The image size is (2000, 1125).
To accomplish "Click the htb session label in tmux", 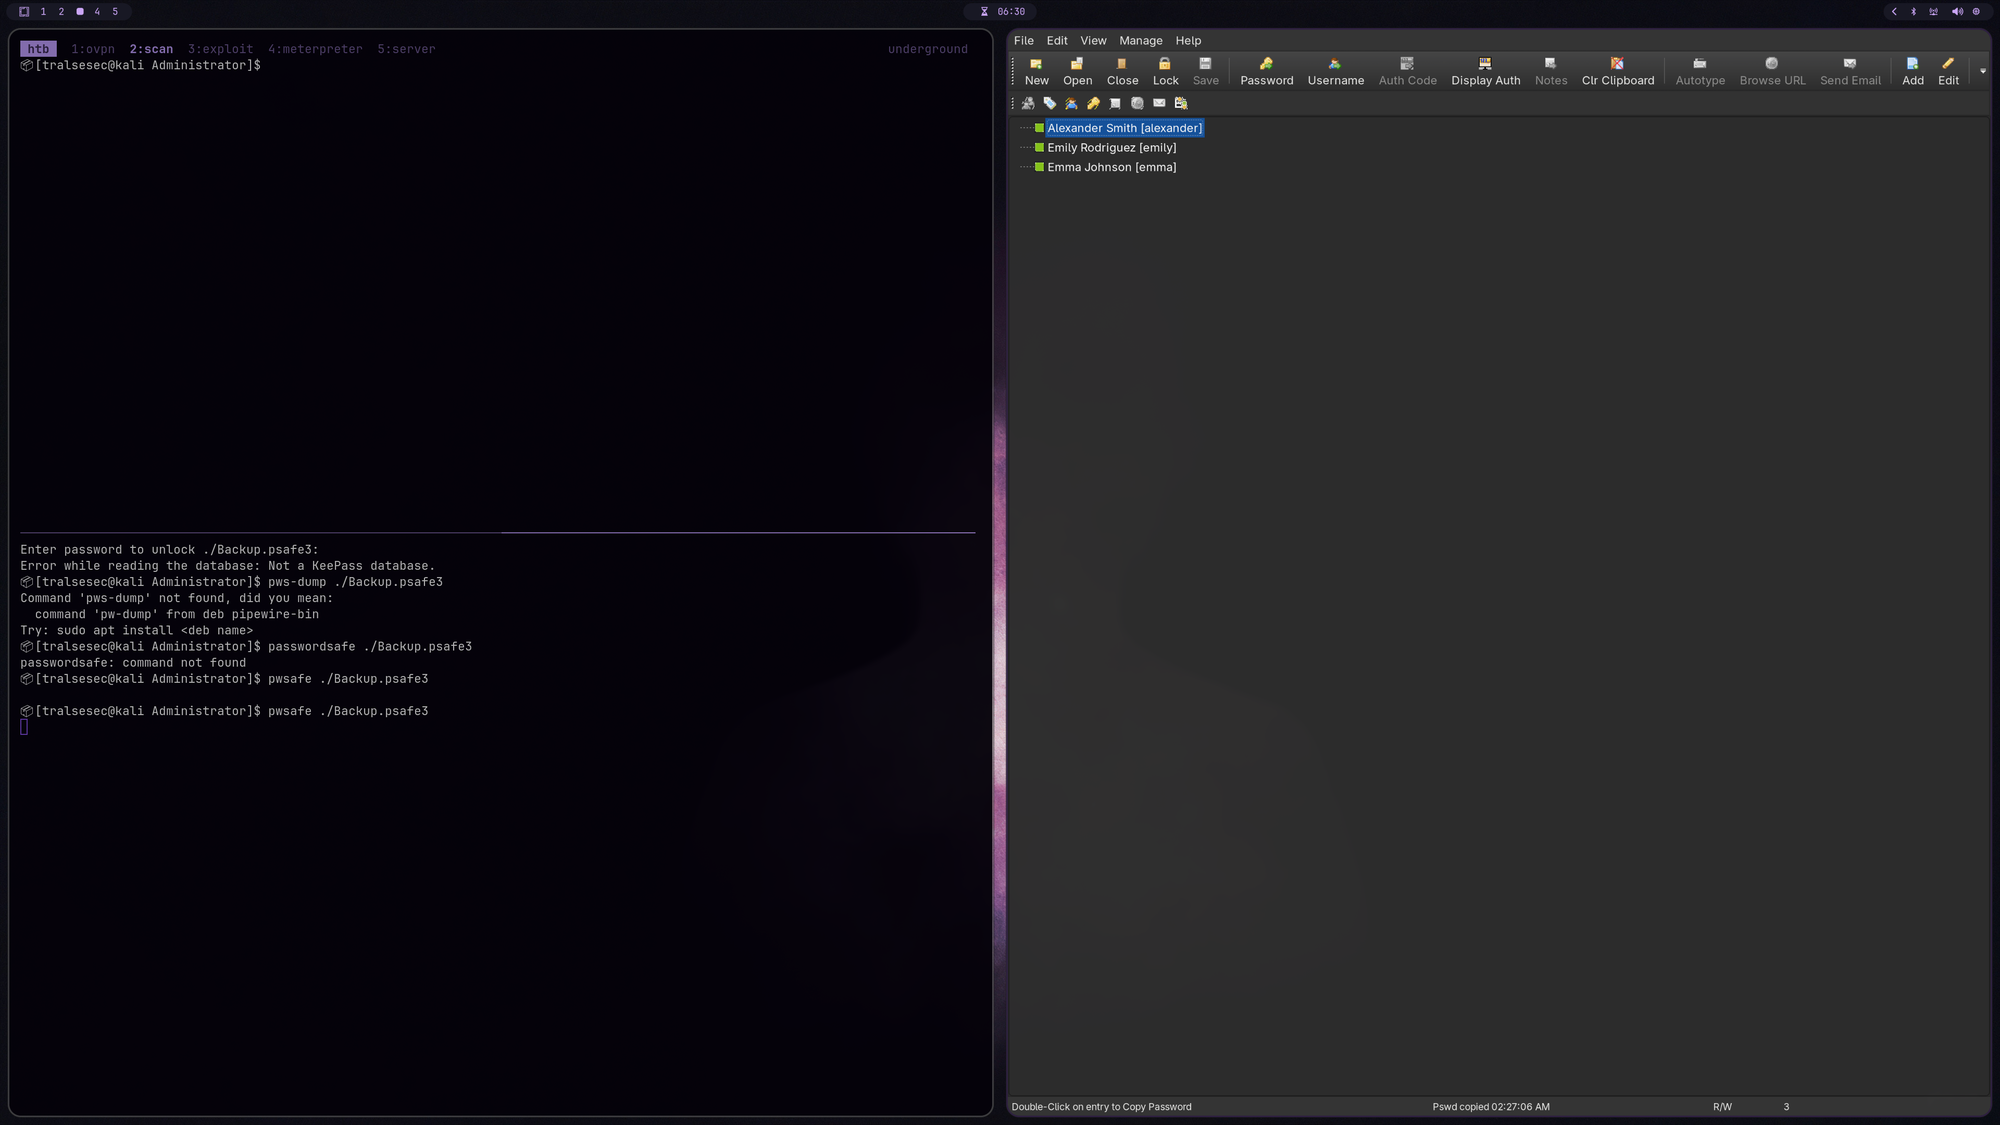I will pyautogui.click(x=38, y=49).
